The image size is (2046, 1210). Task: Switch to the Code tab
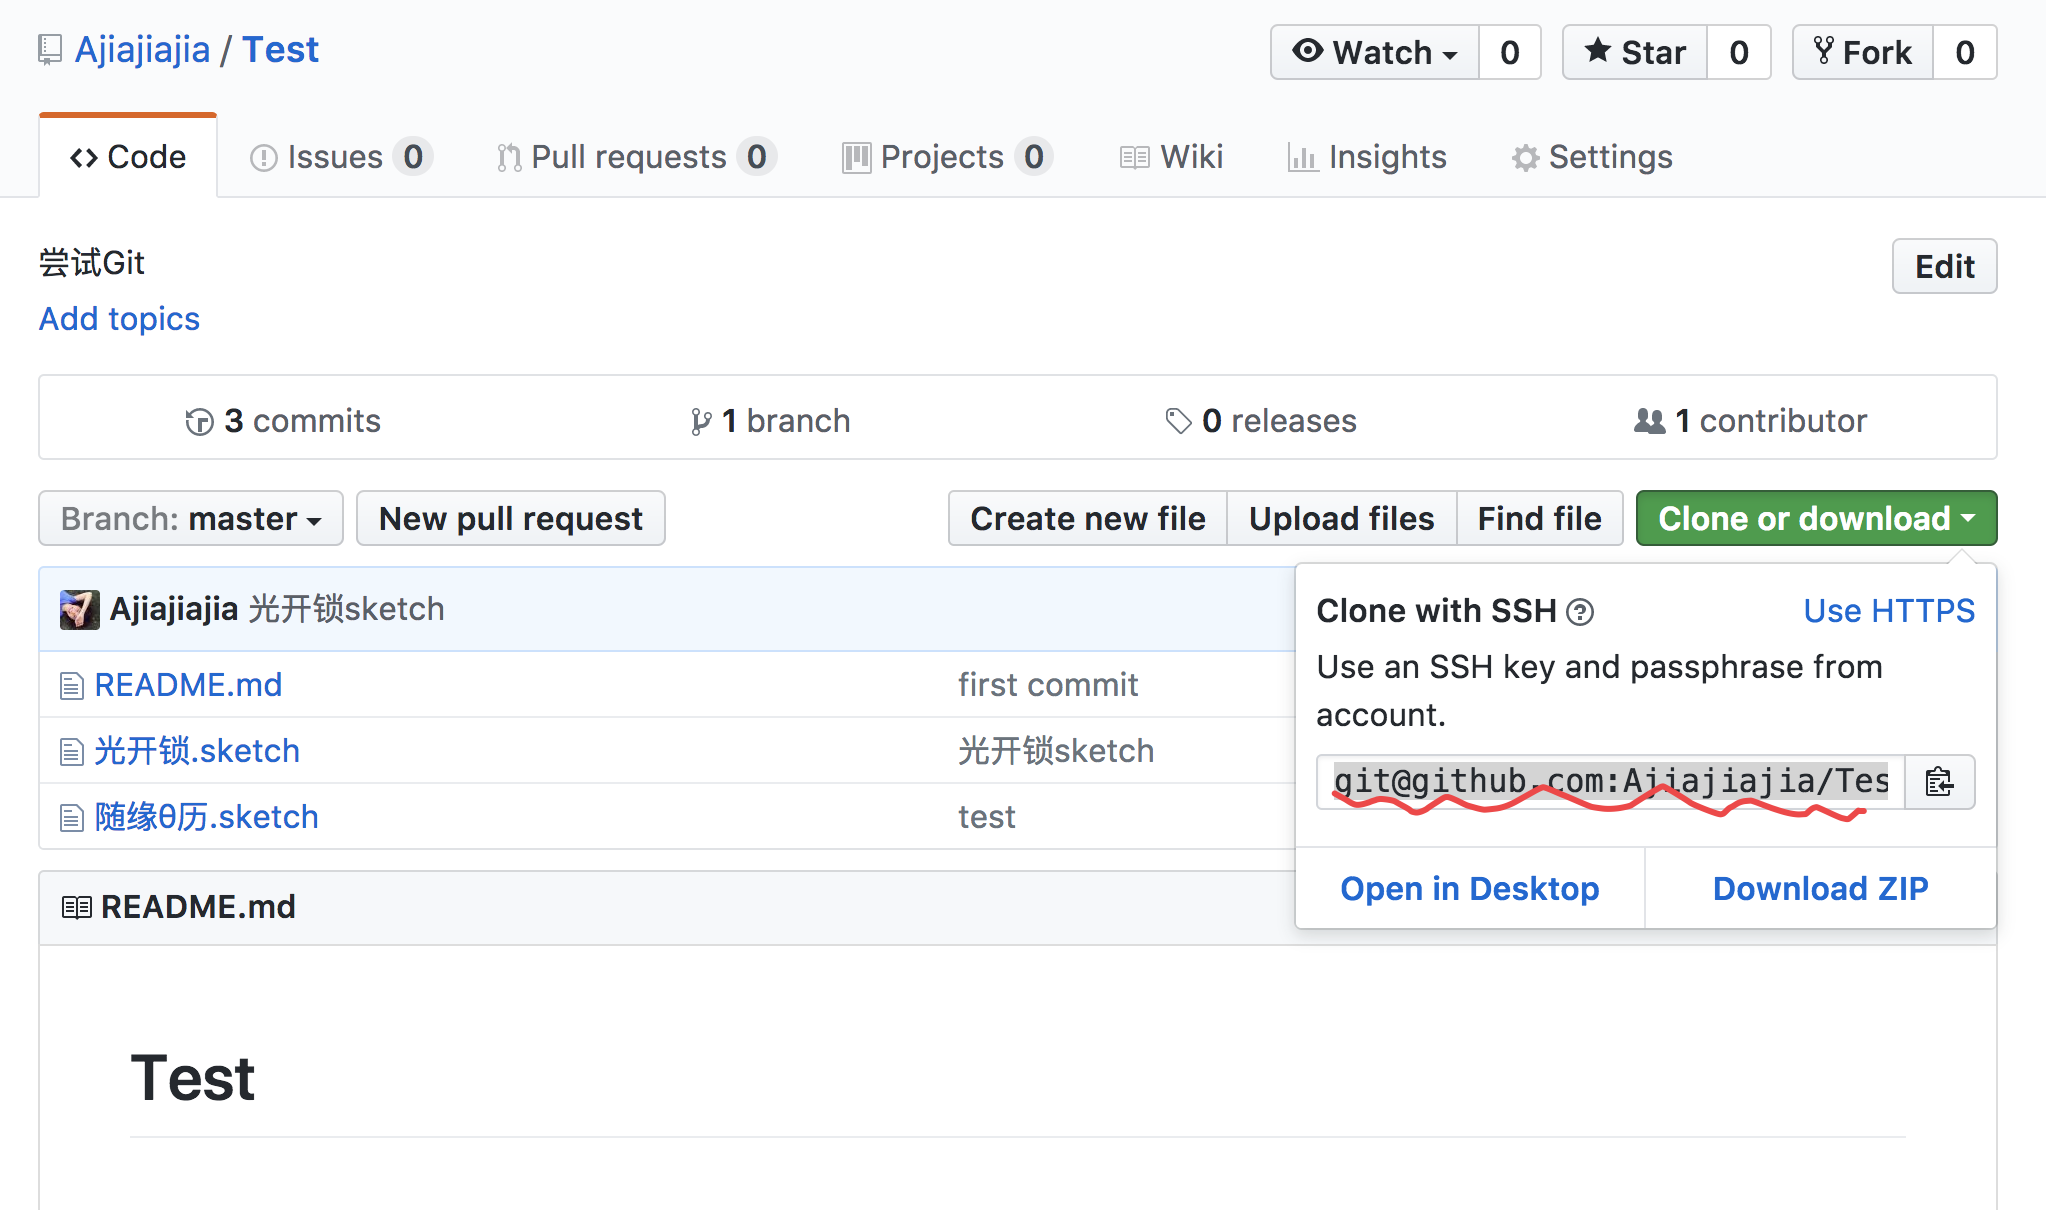(128, 157)
